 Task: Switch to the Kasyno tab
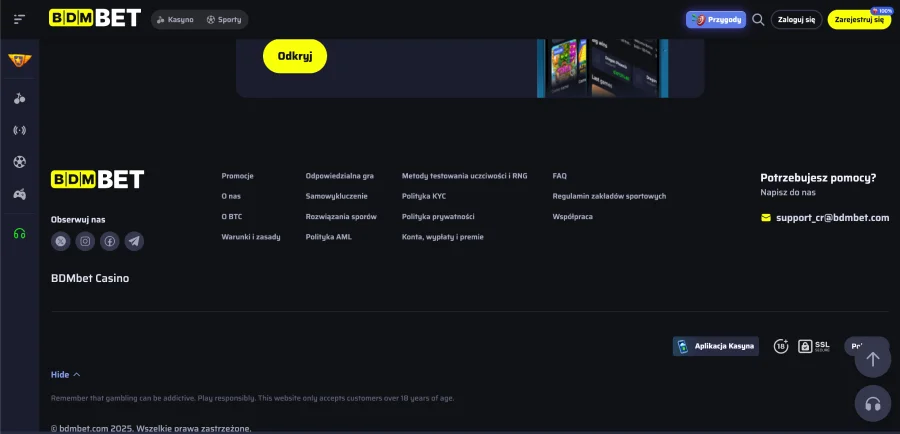pyautogui.click(x=175, y=20)
